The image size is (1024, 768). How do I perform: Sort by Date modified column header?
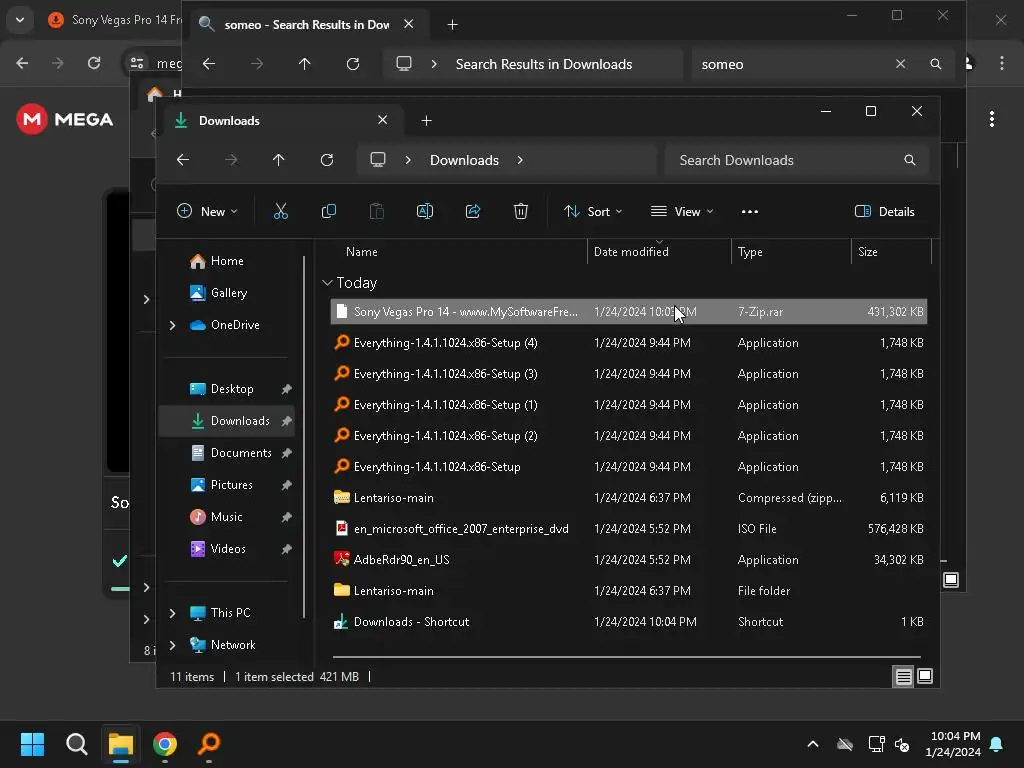click(x=632, y=252)
